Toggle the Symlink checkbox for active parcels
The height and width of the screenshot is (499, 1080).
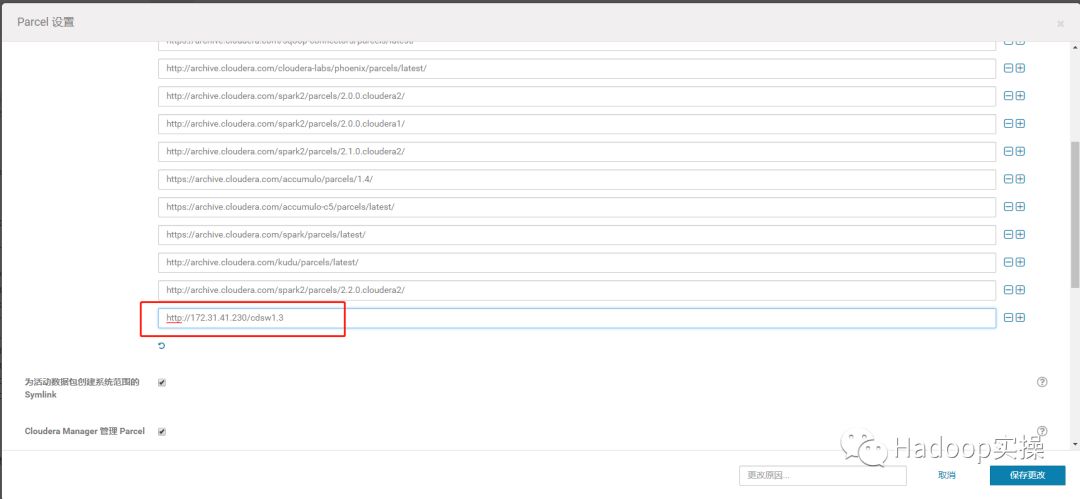pos(162,383)
